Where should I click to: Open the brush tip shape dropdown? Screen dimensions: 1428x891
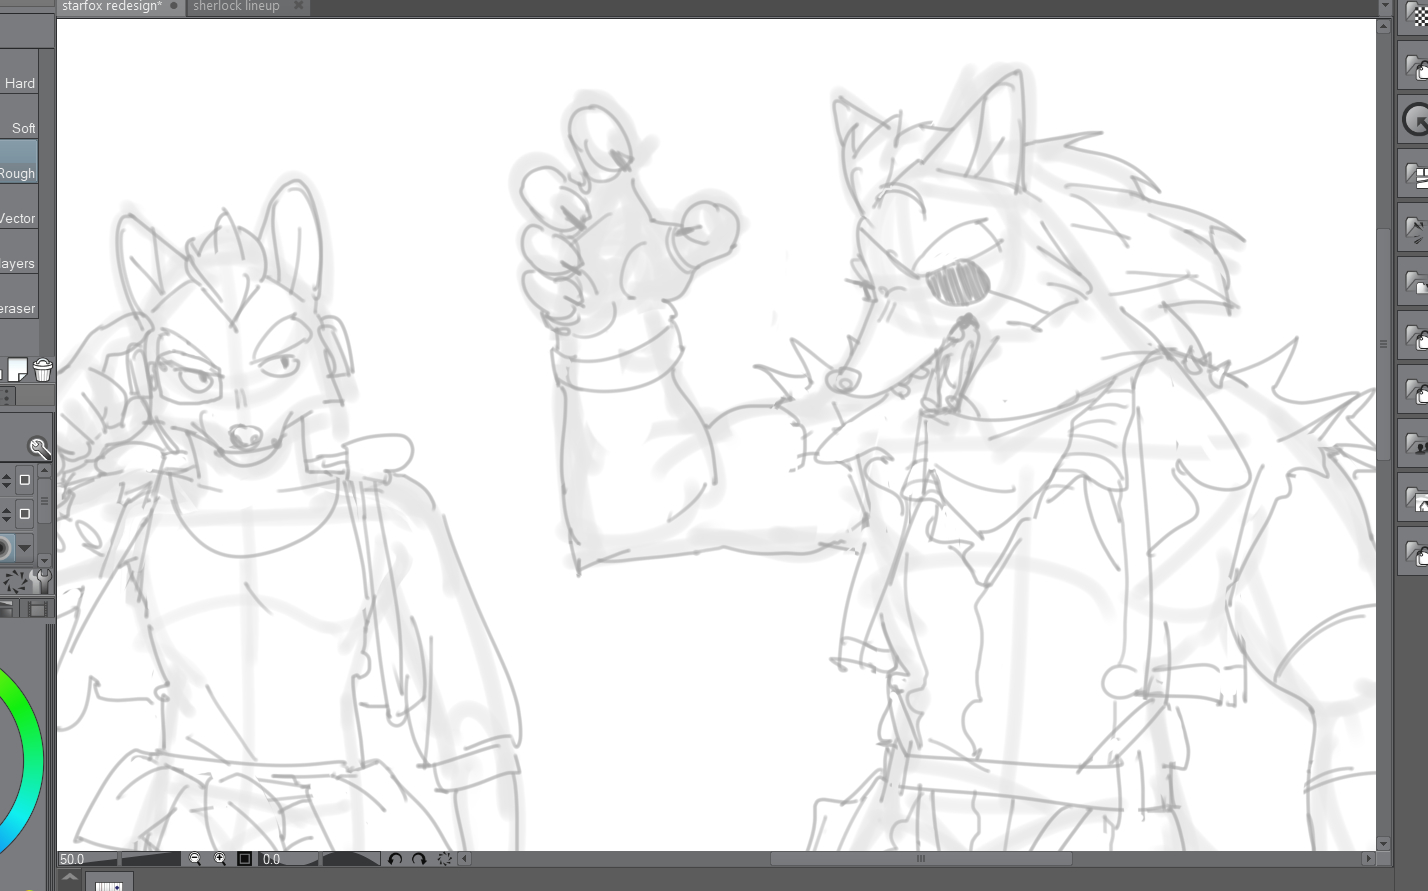click(x=25, y=548)
